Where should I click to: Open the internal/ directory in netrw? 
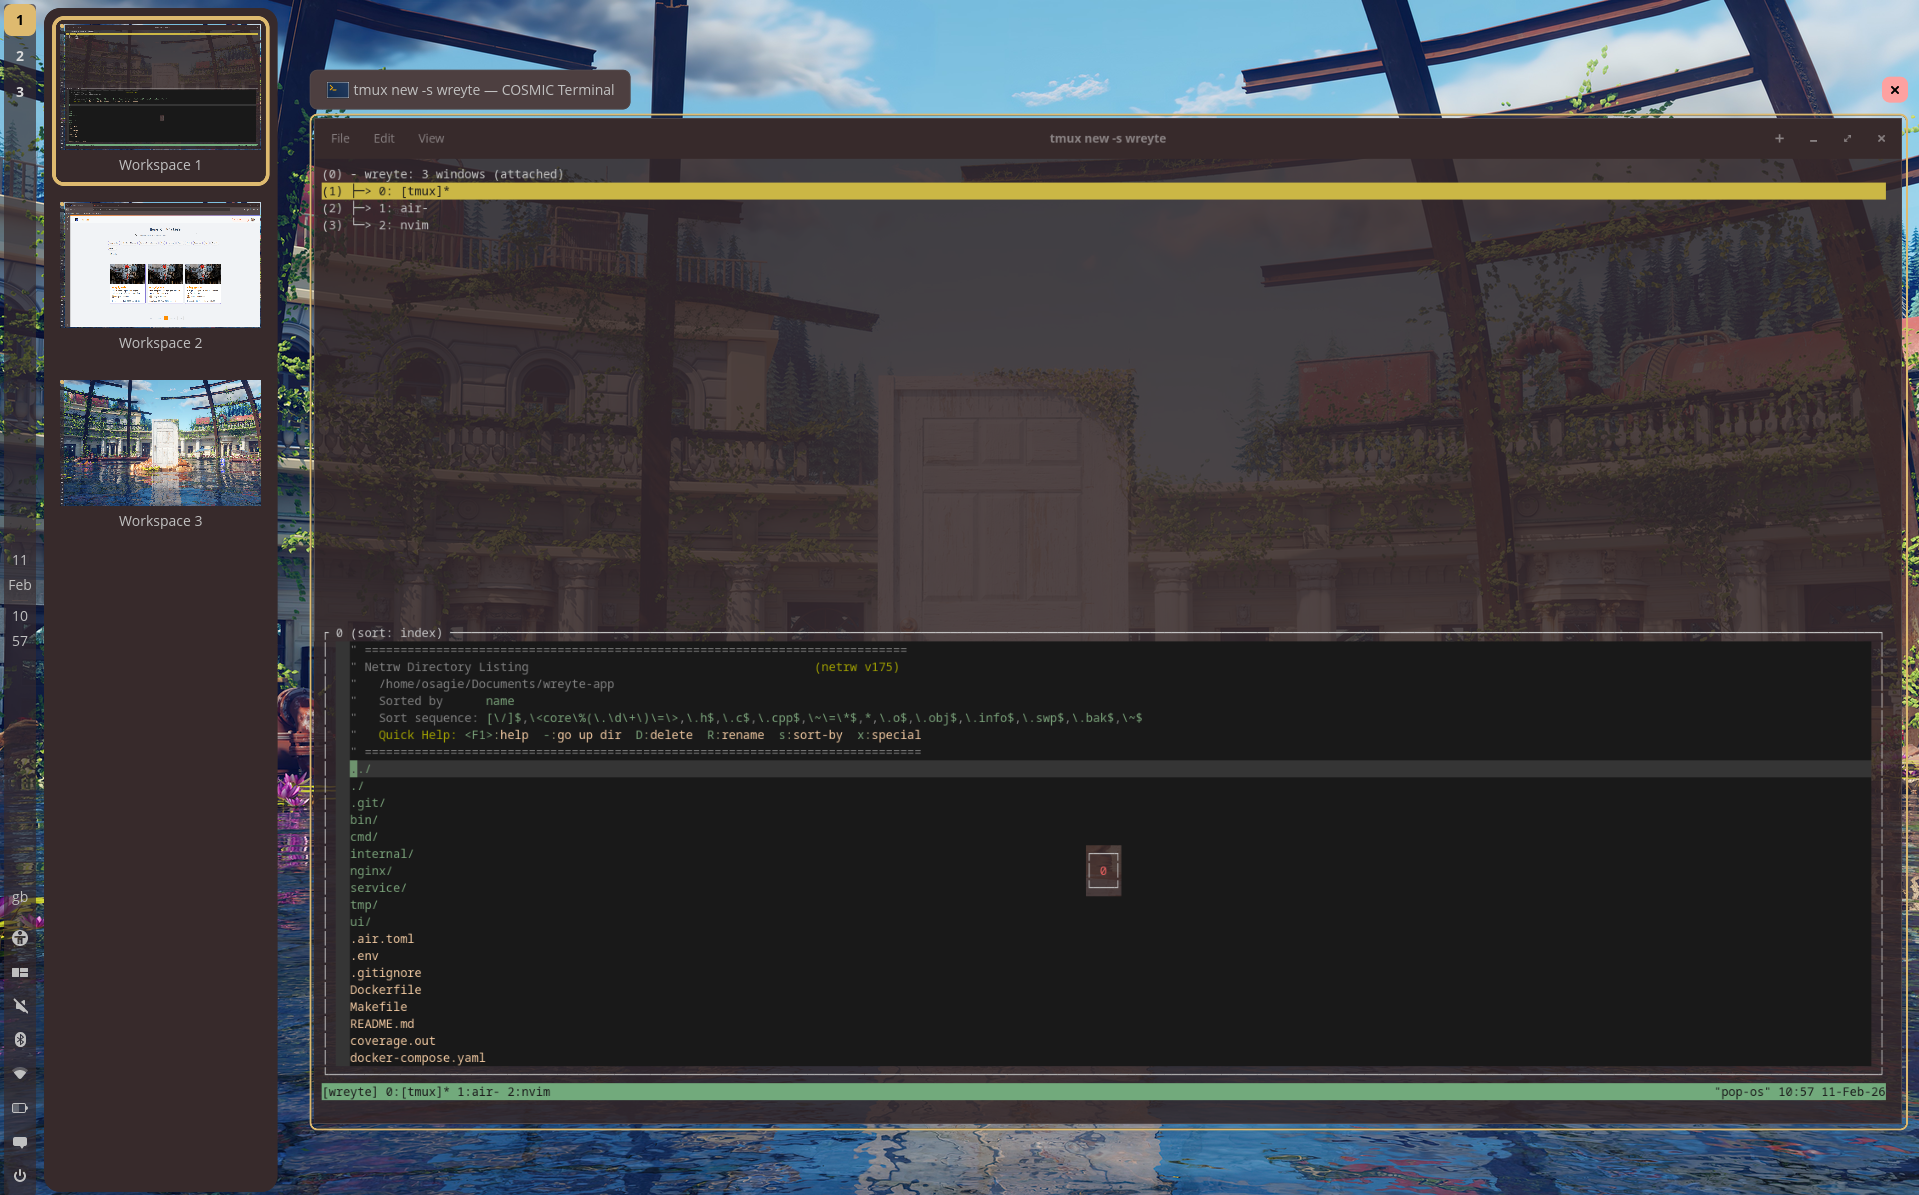[381, 853]
